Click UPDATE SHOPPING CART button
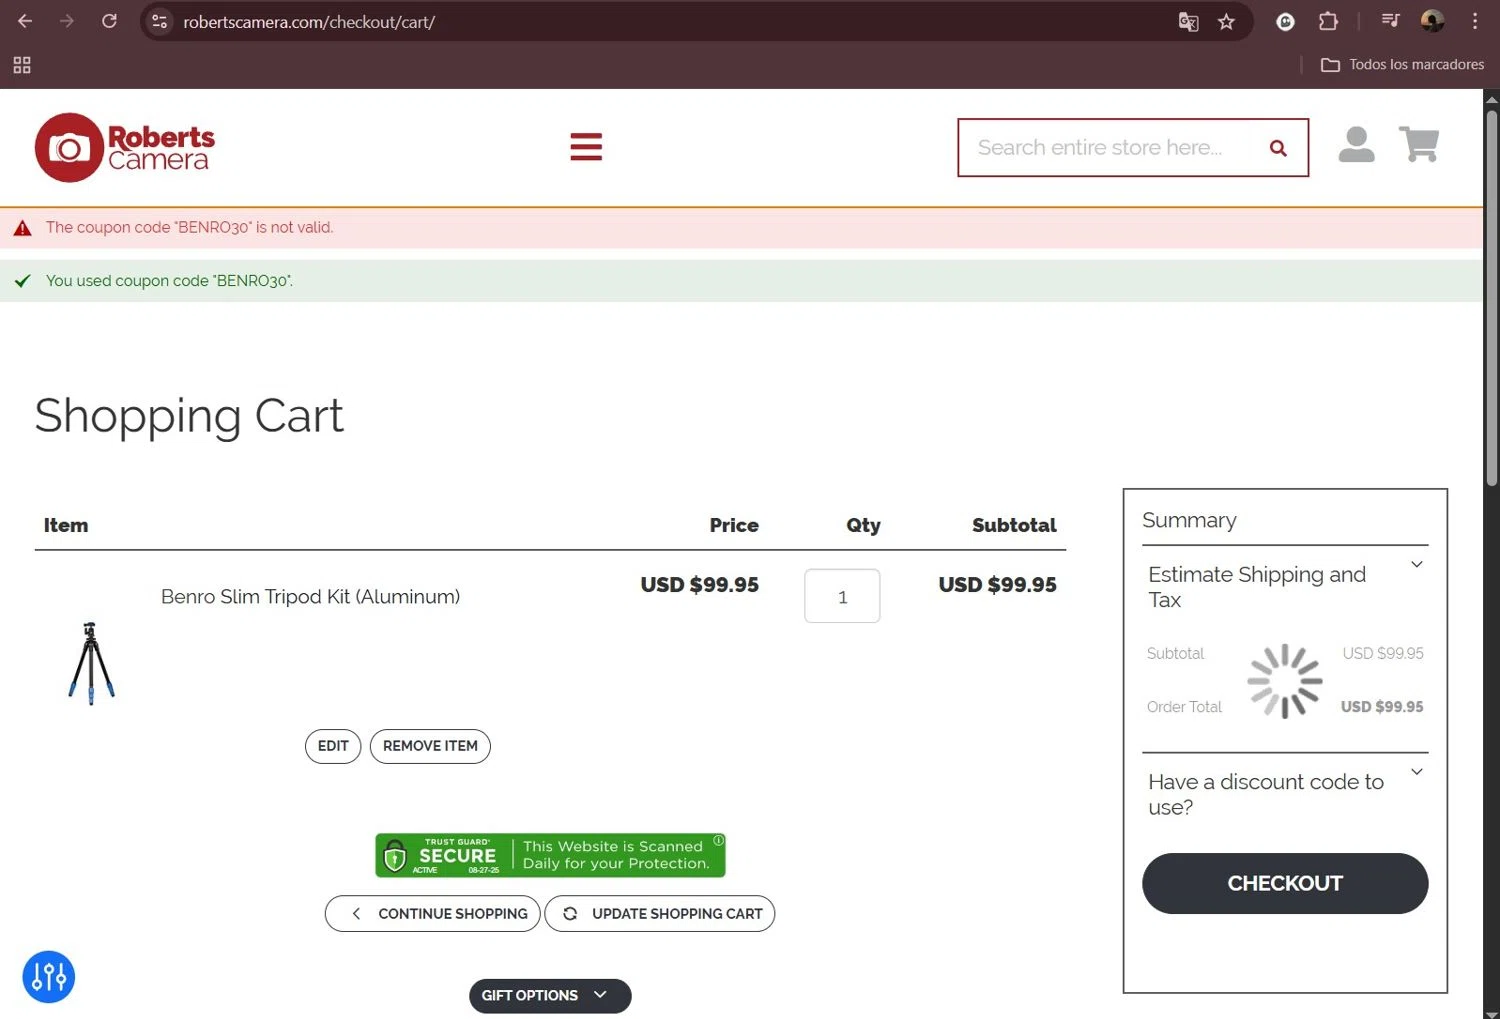This screenshot has height=1019, width=1500. pyautogui.click(x=660, y=914)
